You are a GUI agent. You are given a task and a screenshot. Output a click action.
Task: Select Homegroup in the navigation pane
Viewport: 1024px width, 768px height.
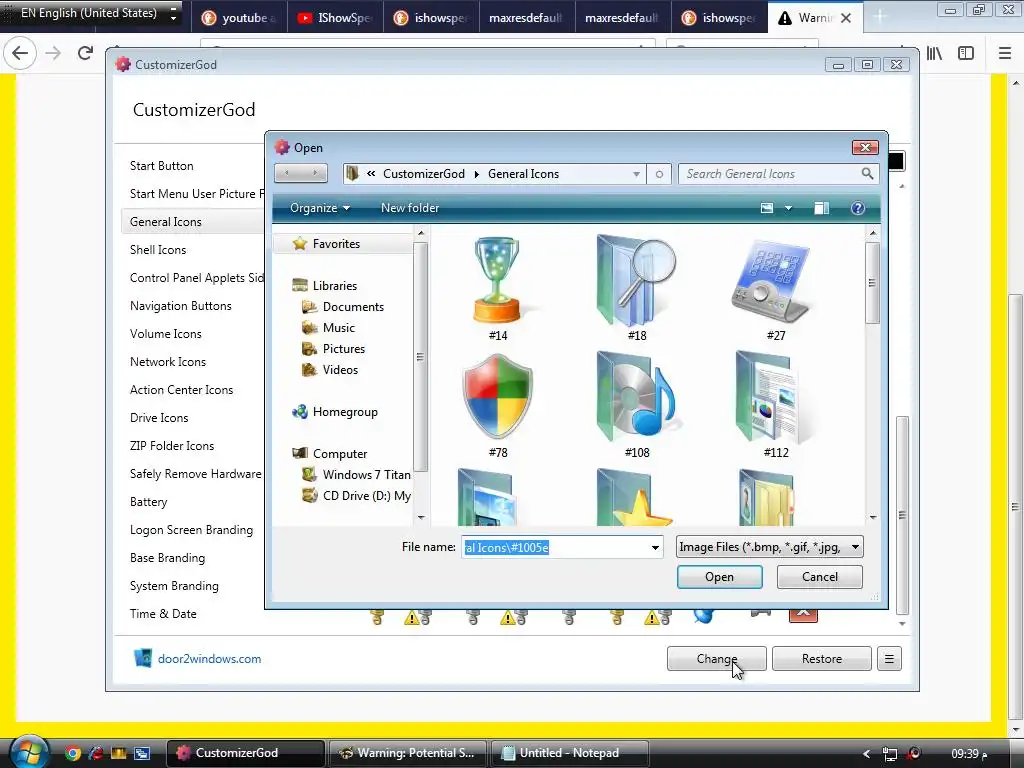point(345,411)
